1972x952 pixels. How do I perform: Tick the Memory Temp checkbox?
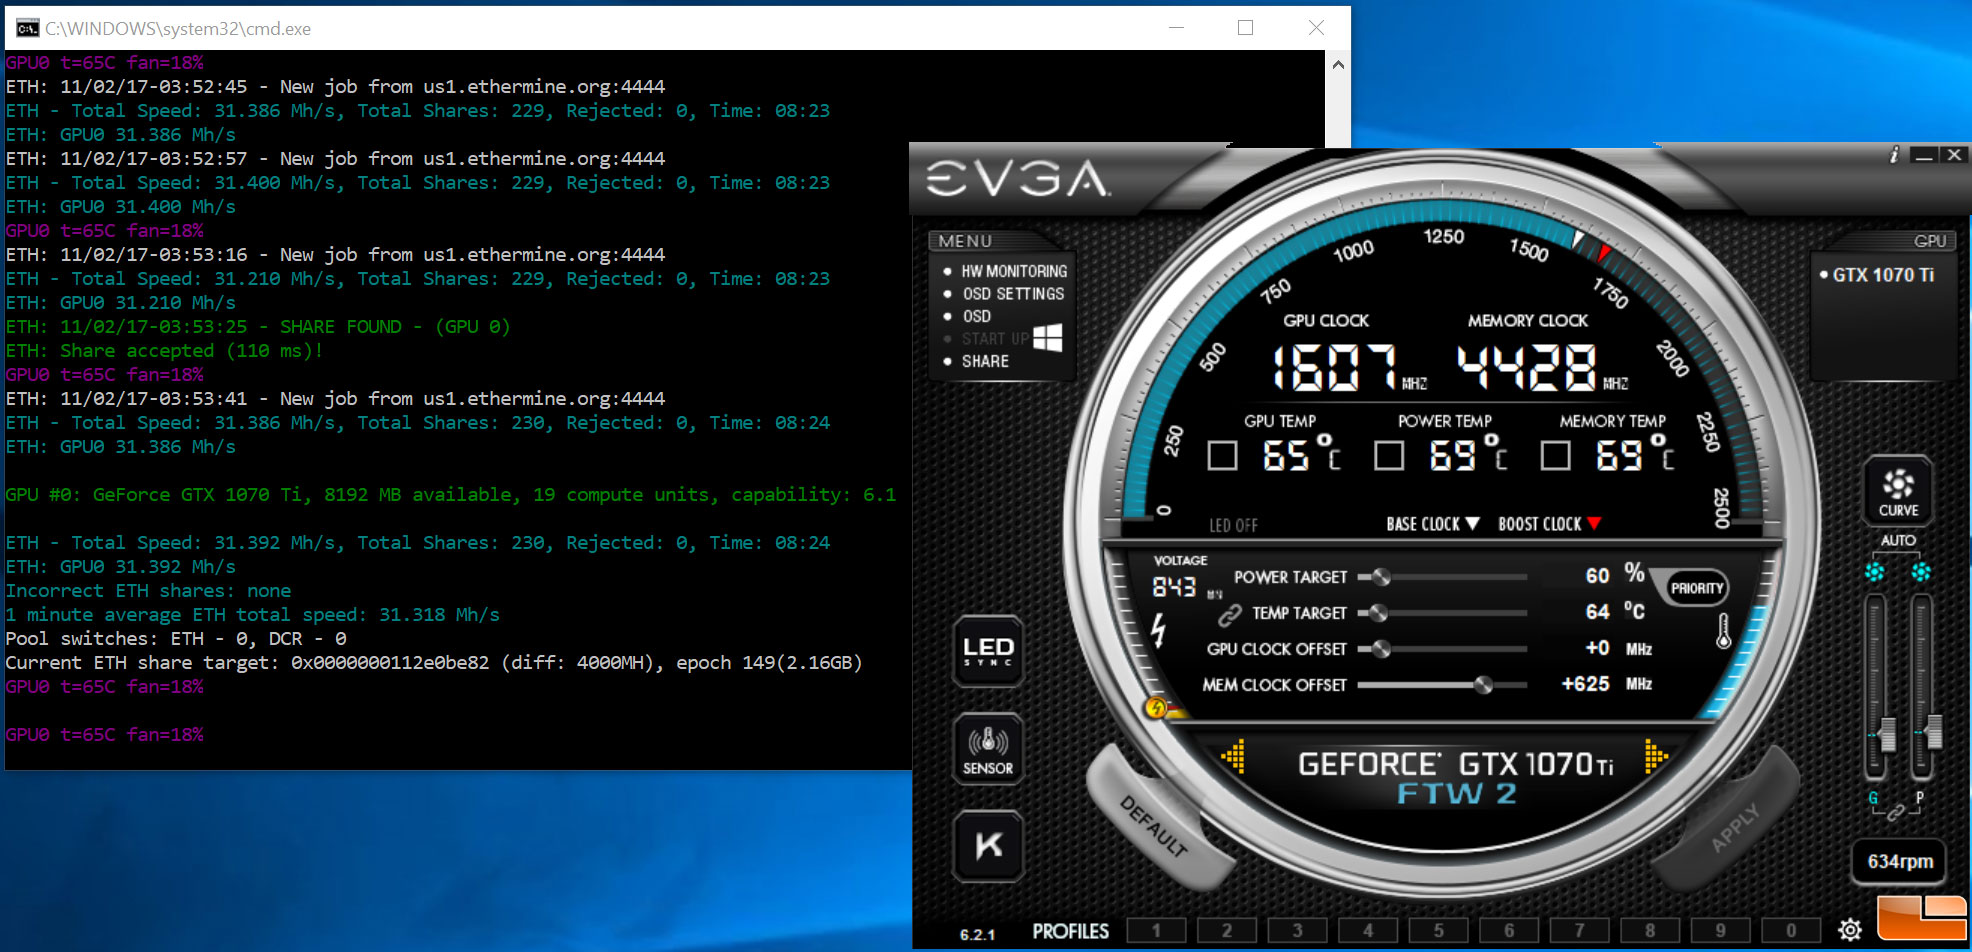click(1555, 456)
